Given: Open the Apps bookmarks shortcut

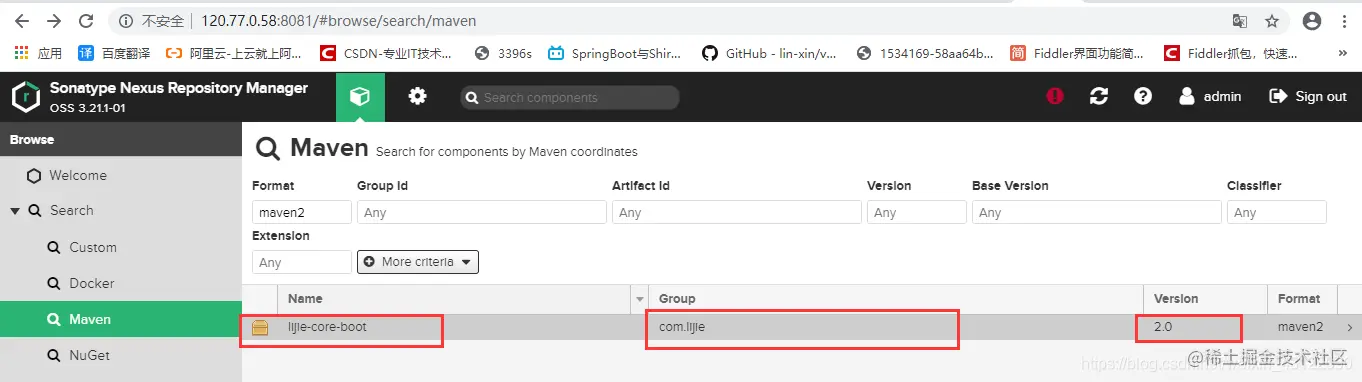Looking at the screenshot, I should pos(38,53).
